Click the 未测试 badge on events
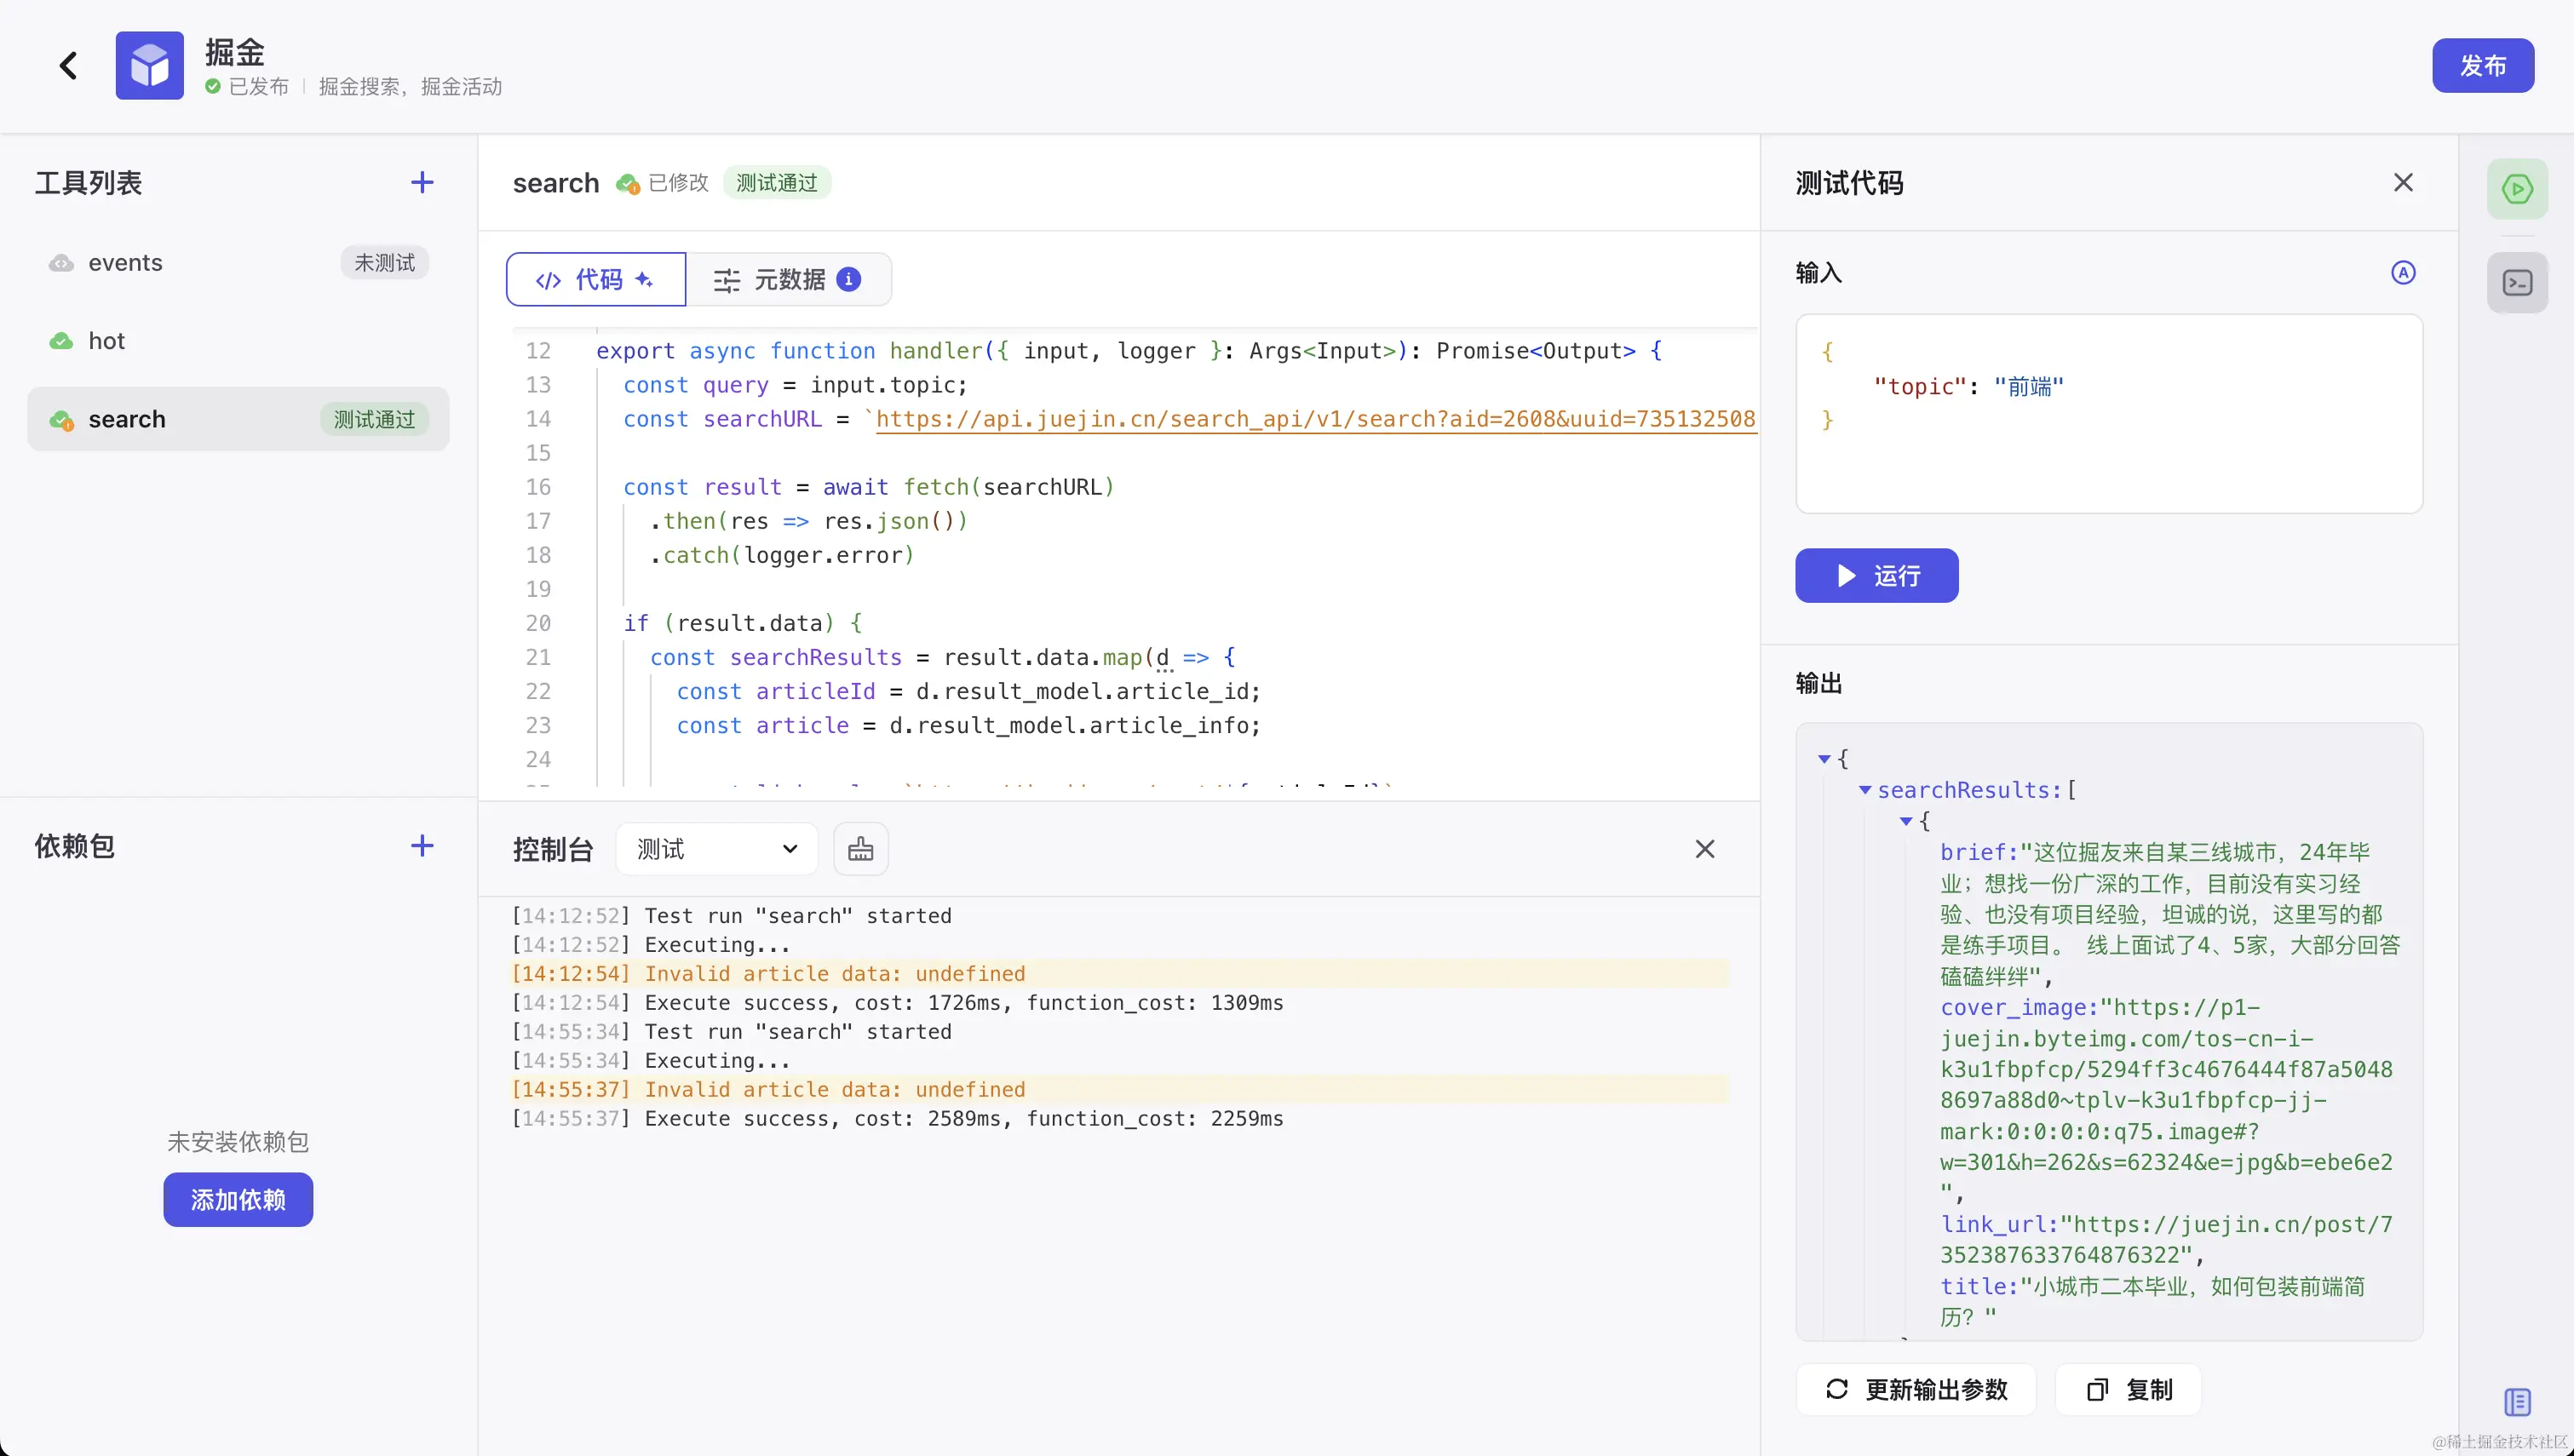The image size is (2574, 1456). coord(384,263)
